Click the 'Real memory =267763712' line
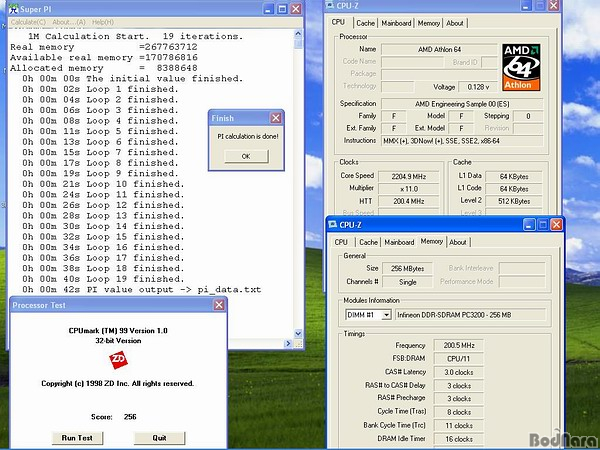 [104, 47]
